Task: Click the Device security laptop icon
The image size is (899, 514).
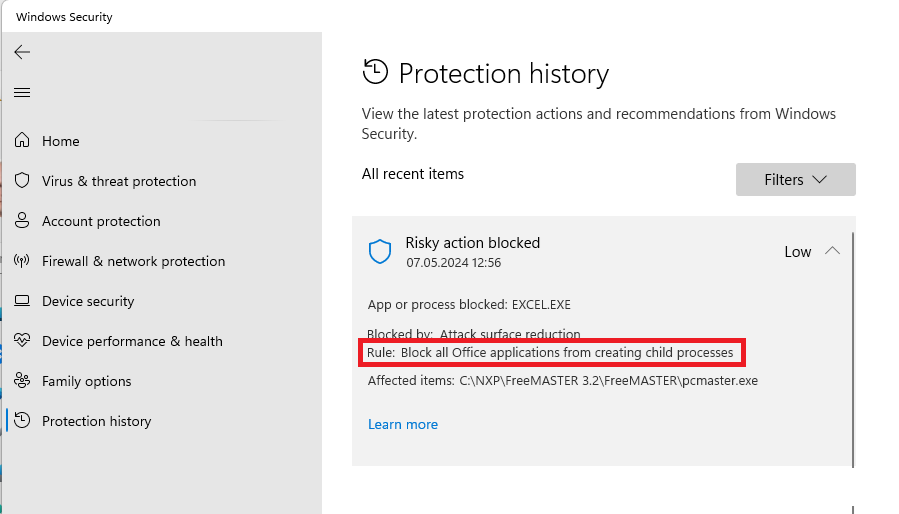Action: (x=22, y=301)
